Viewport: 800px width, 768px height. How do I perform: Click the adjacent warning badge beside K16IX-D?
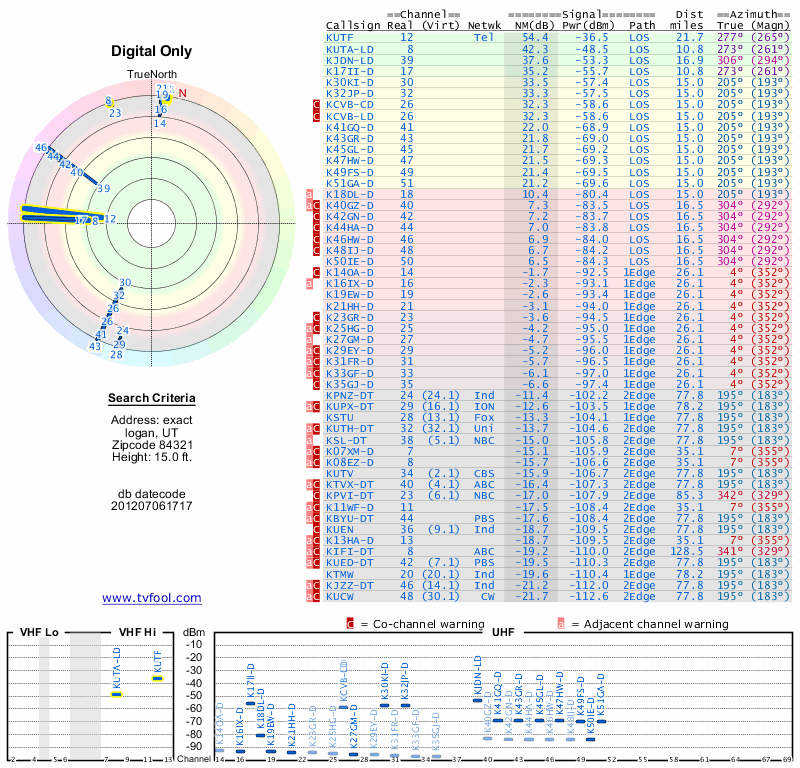309,284
